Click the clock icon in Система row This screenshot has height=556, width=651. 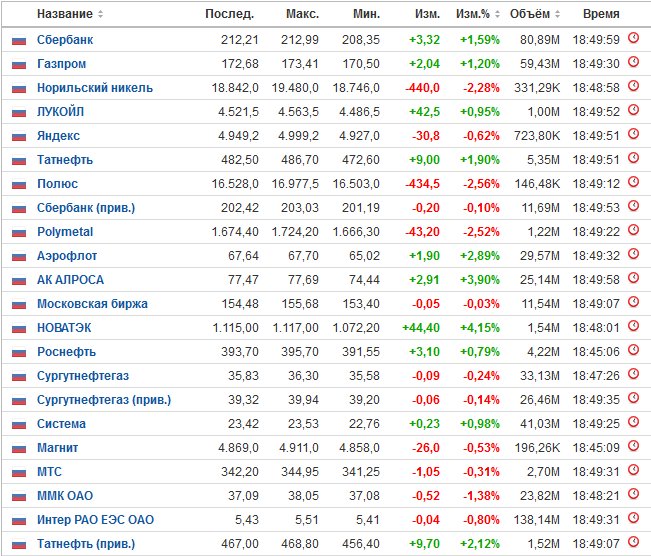[x=633, y=422]
